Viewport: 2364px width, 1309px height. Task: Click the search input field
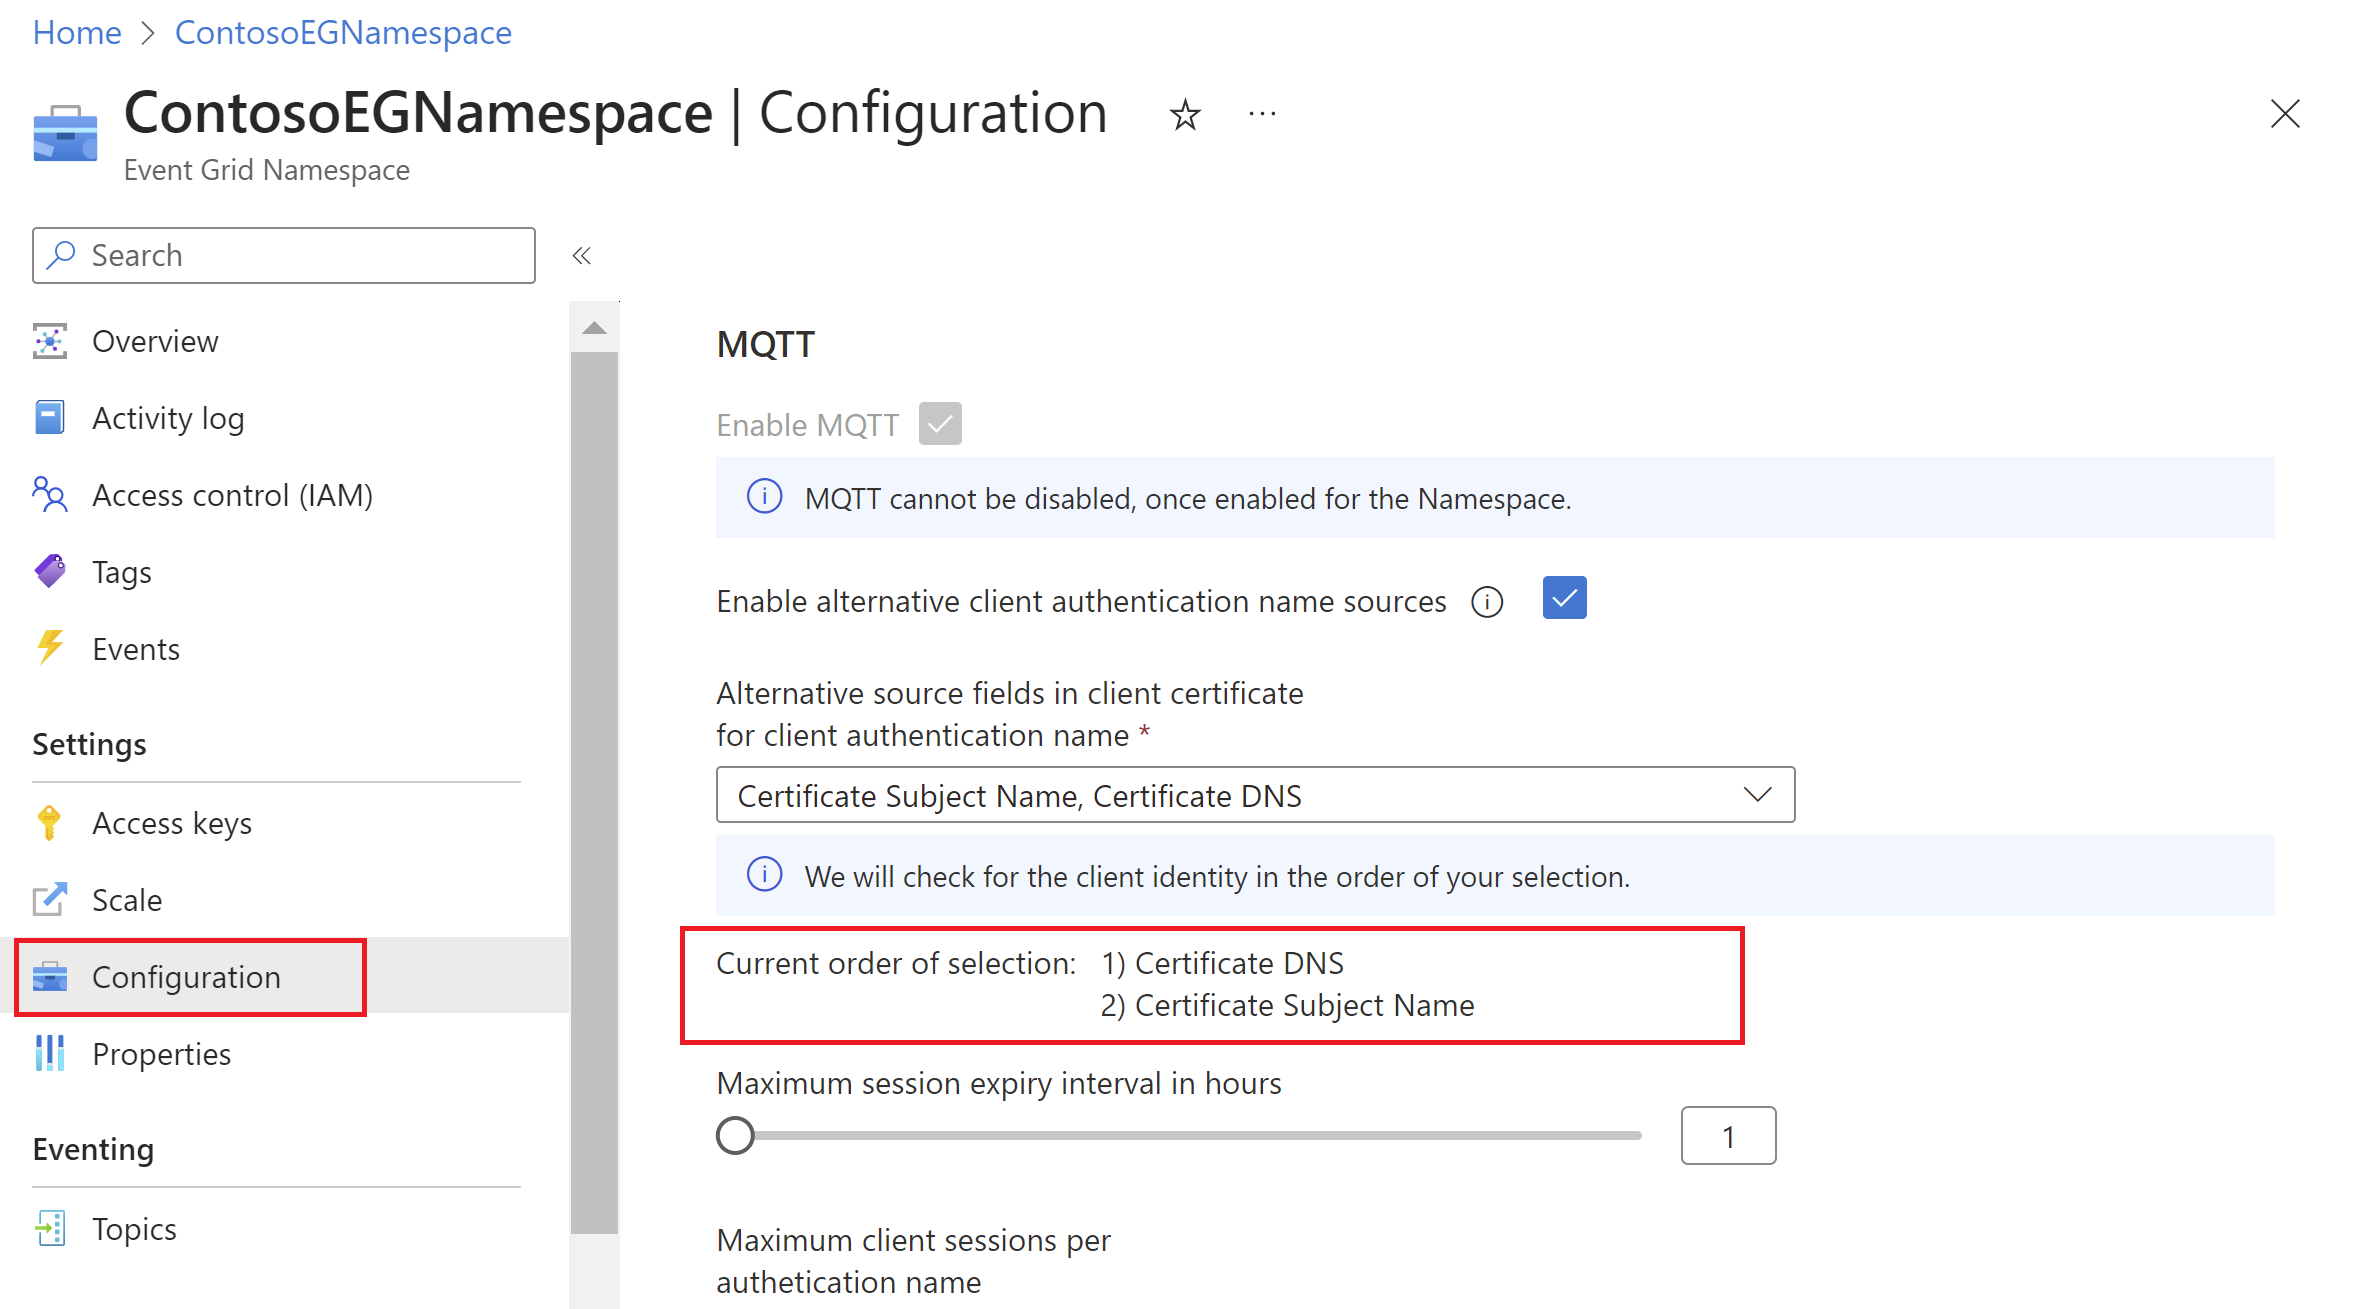click(282, 253)
